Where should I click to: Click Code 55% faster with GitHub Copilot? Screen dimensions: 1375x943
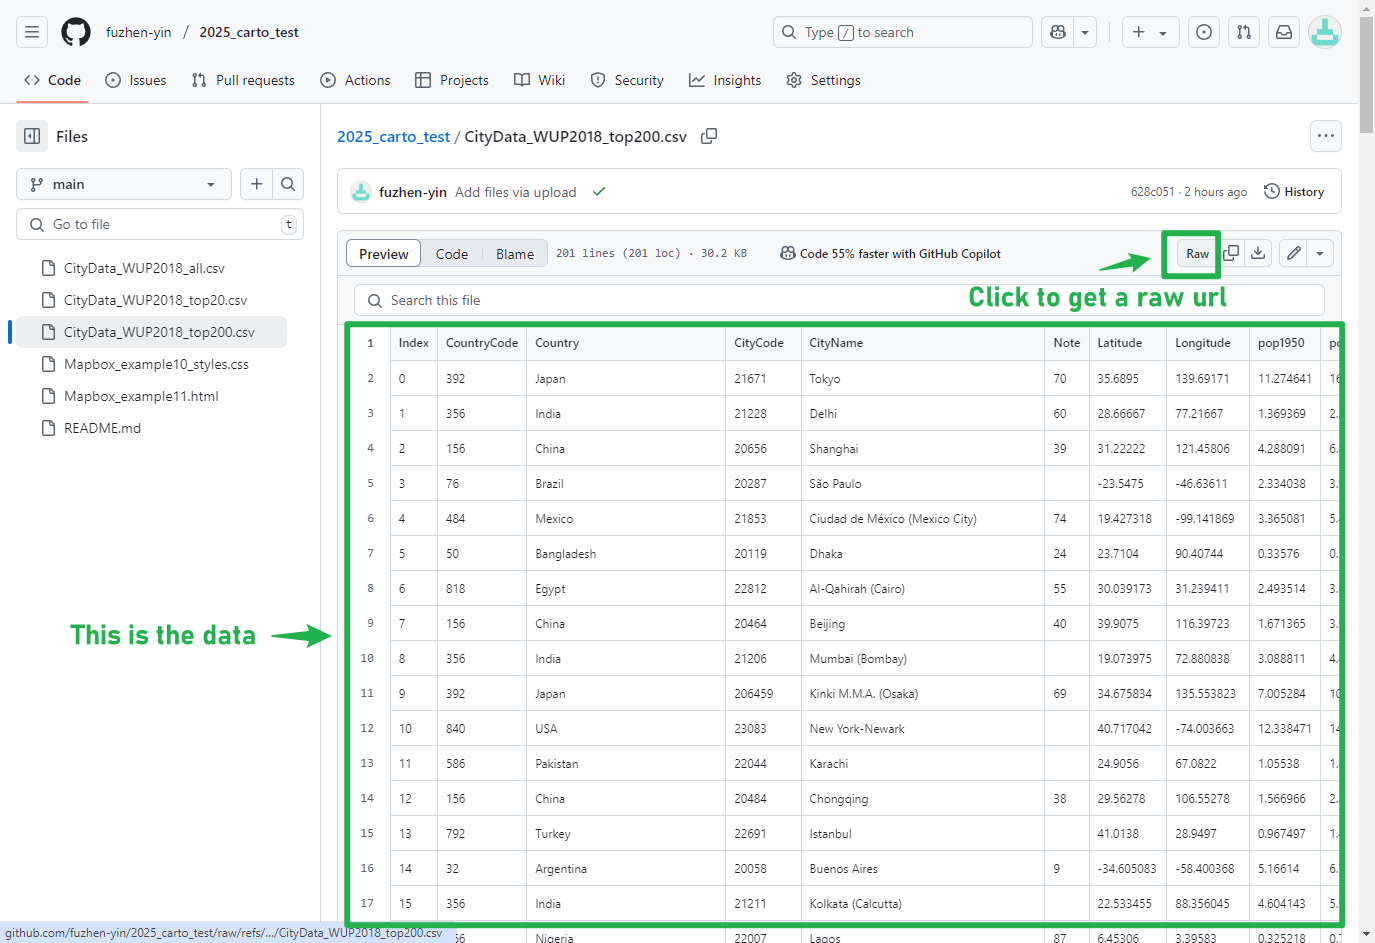[890, 254]
